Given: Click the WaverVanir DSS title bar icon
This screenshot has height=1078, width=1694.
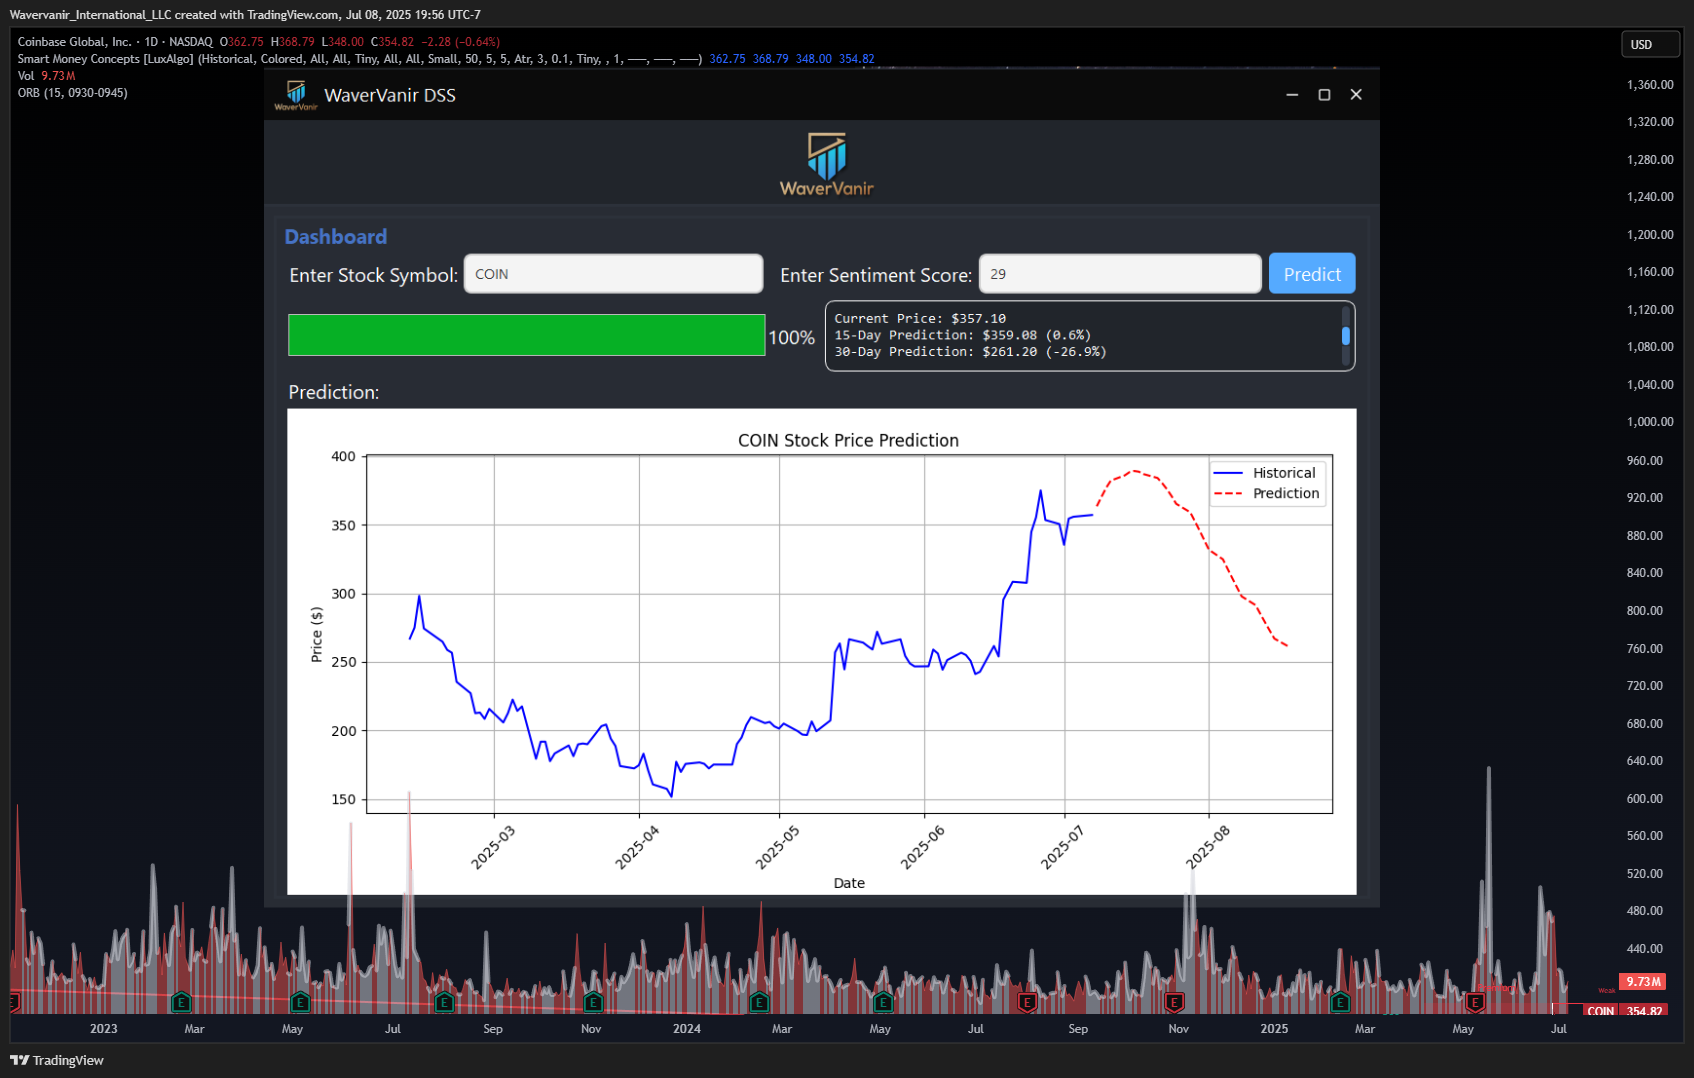Looking at the screenshot, I should [x=296, y=95].
